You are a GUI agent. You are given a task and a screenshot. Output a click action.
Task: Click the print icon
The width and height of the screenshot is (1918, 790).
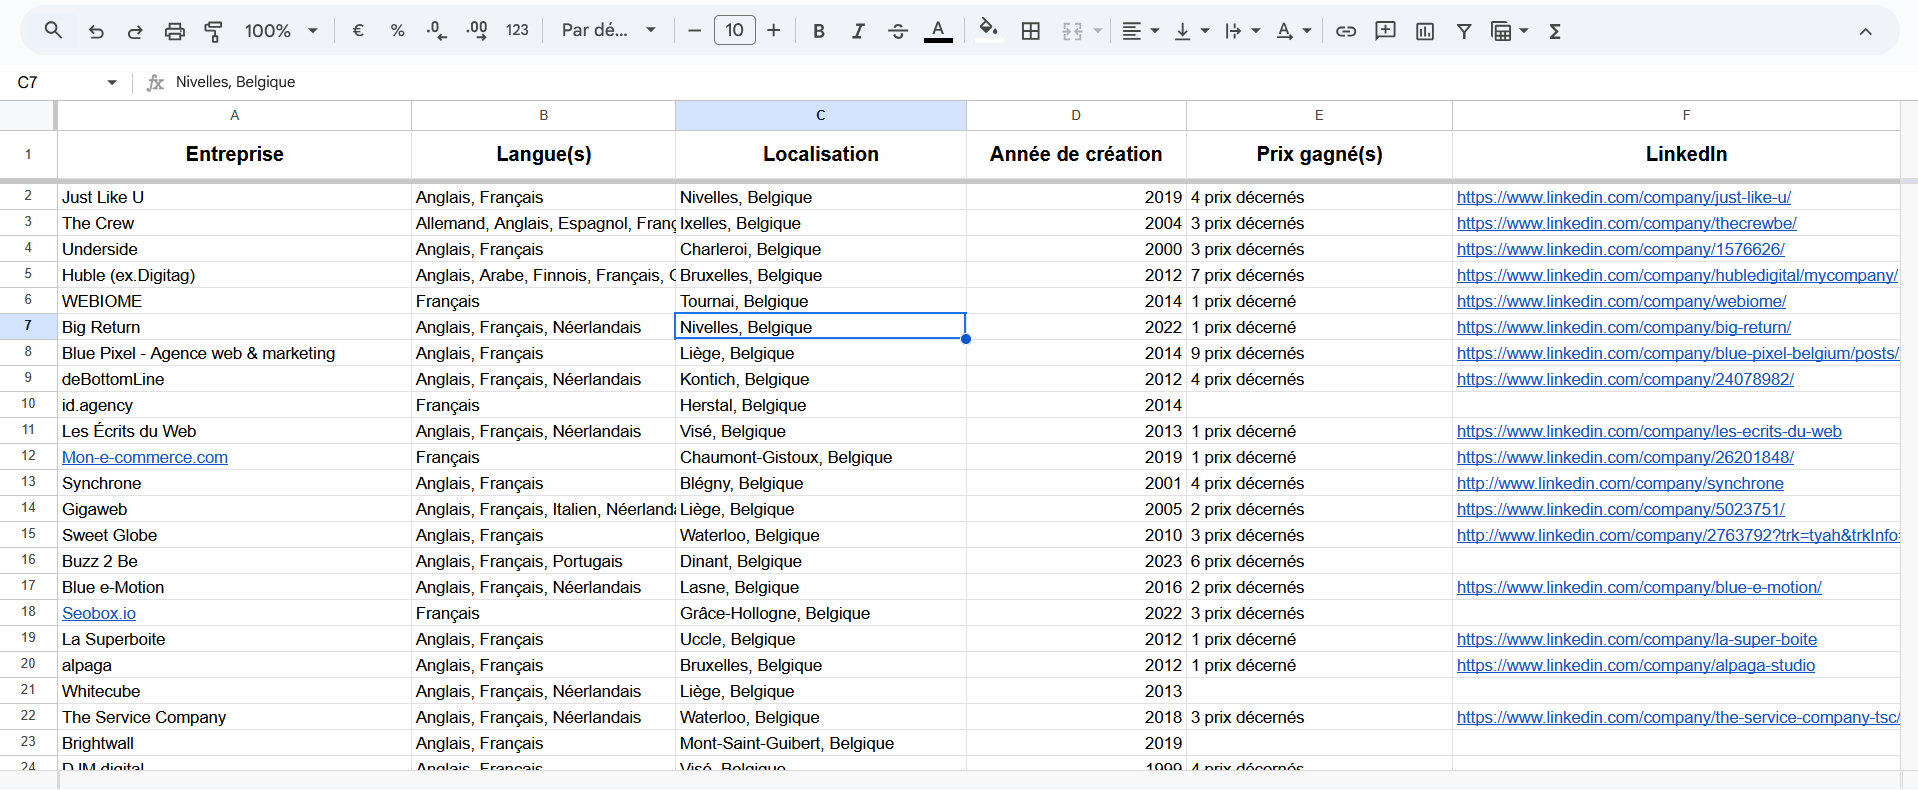[x=175, y=31]
